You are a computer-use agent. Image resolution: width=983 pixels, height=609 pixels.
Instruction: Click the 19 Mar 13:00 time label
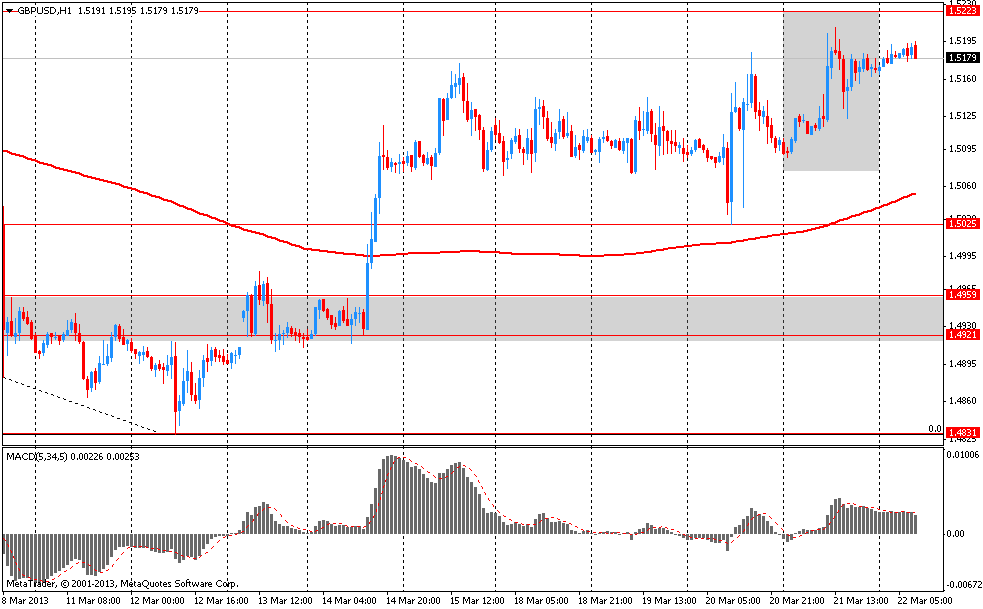pos(667,601)
